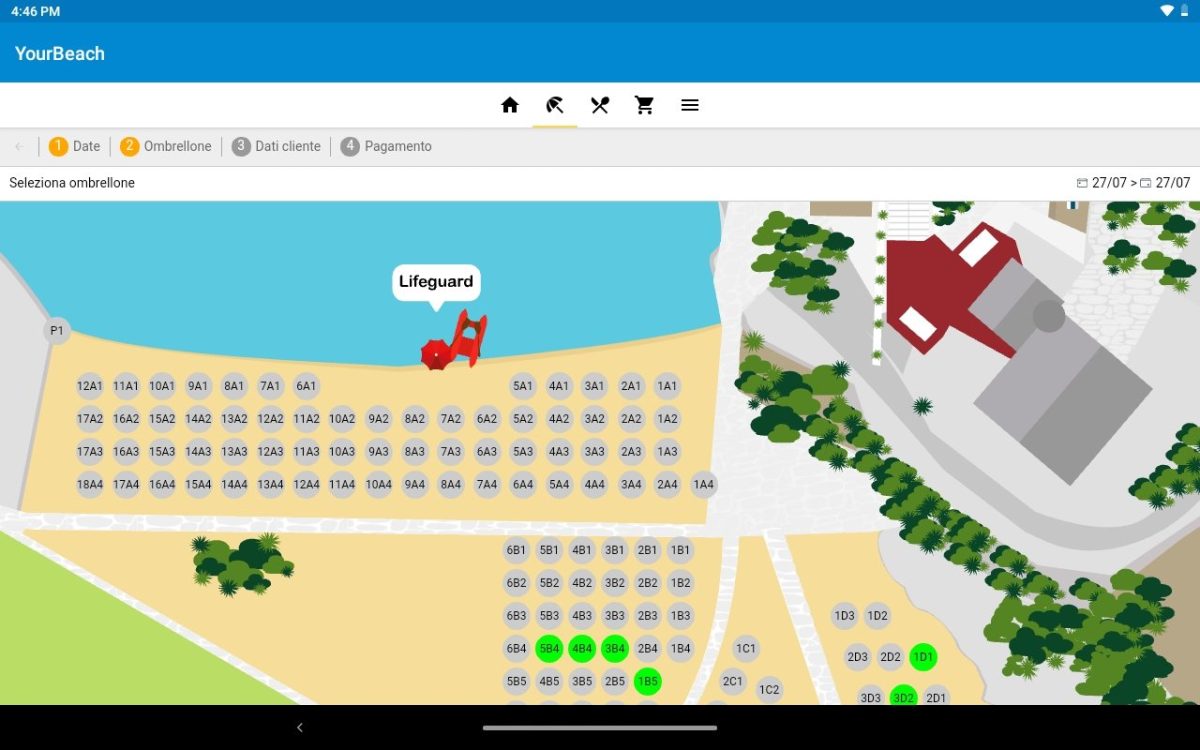Go to step 3 Dati cliente
The height and width of the screenshot is (750, 1200).
point(277,147)
